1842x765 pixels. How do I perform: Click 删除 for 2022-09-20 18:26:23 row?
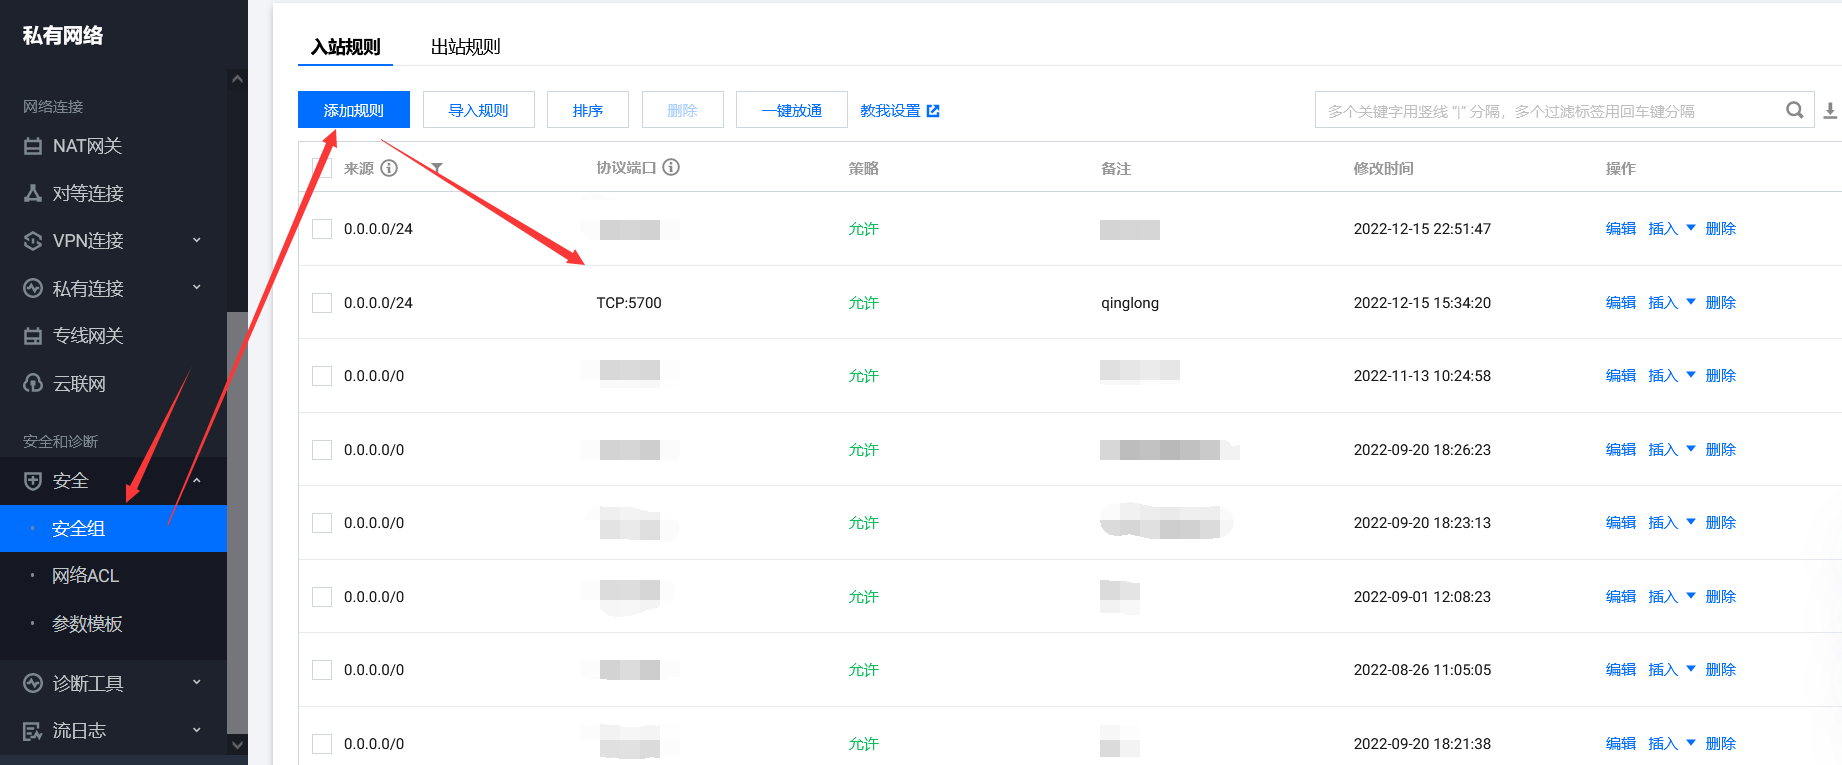[1721, 450]
